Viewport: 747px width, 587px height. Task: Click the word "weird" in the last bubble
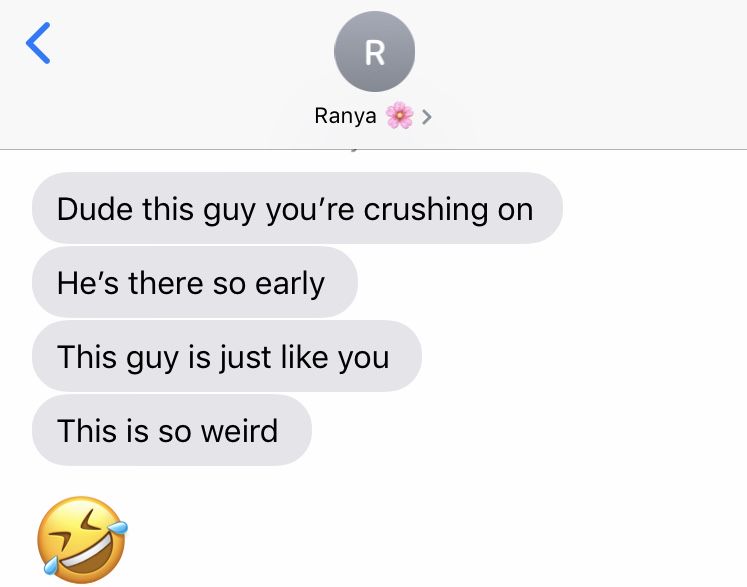pos(239,431)
